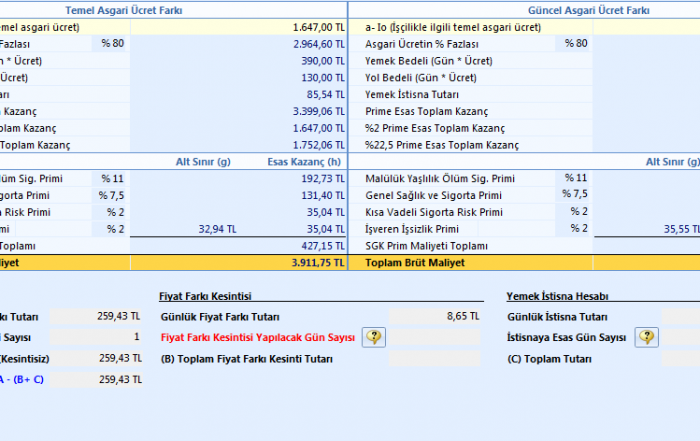
Task: Click the Toplam Brüt Maliyet row label
Action: tap(413, 263)
